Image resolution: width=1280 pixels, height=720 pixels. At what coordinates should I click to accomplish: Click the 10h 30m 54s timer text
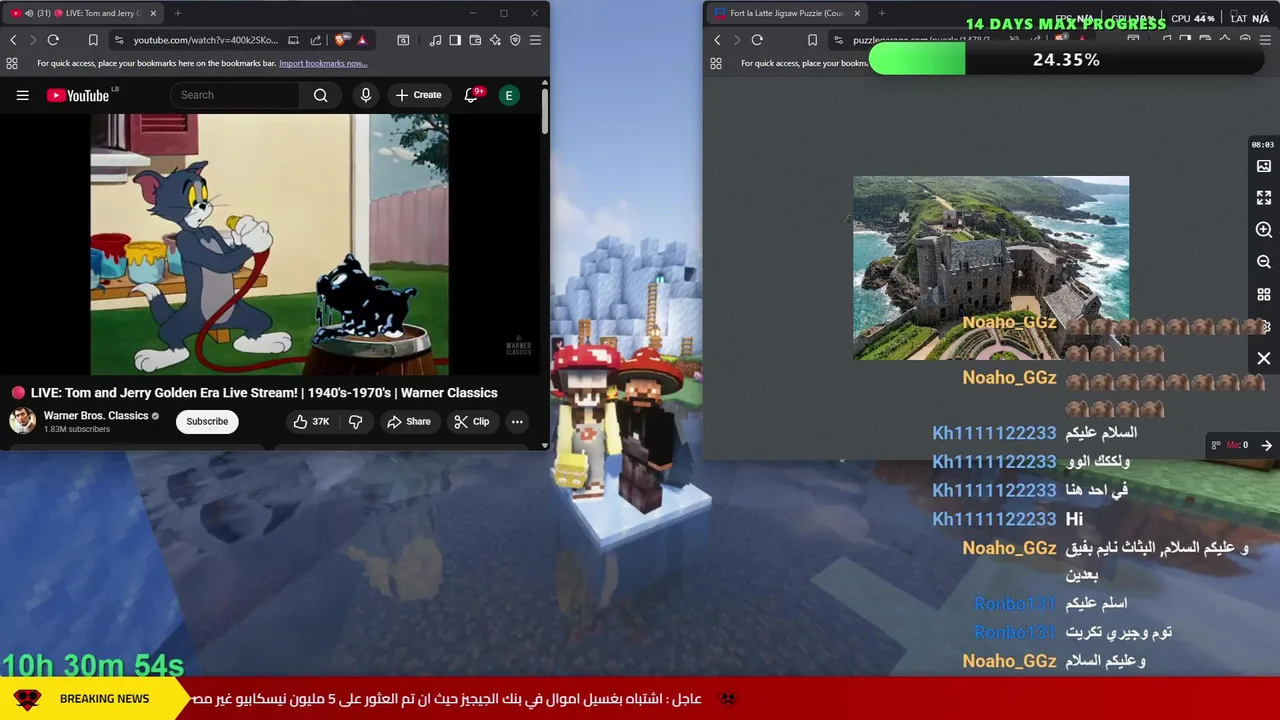click(93, 665)
